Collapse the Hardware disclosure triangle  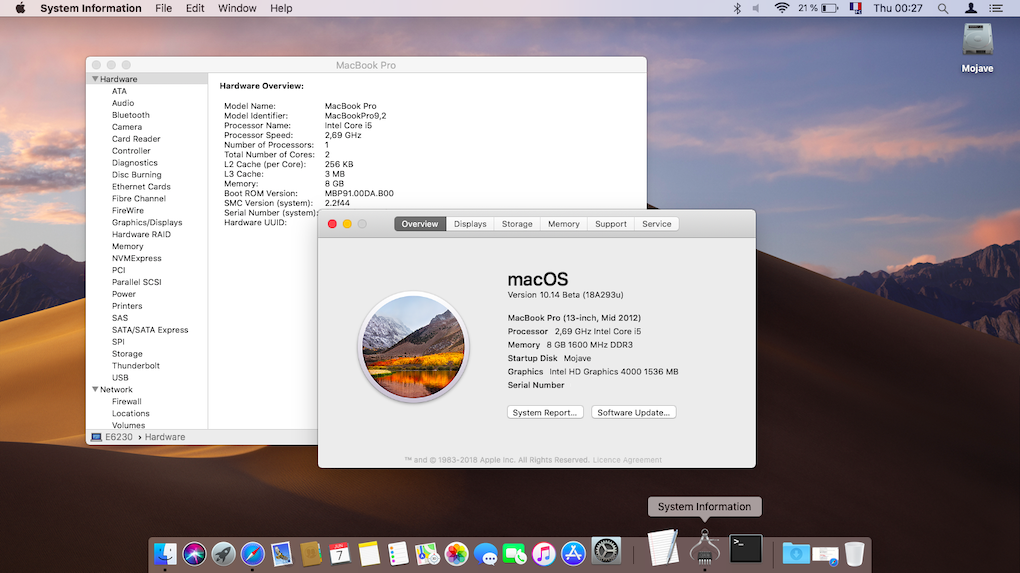pyautogui.click(x=95, y=79)
